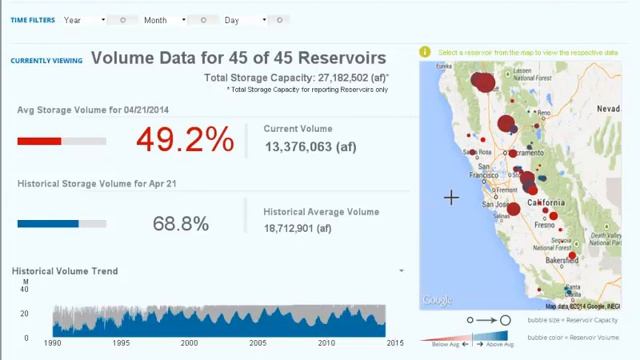The width and height of the screenshot is (640, 360).
Task: Toggle the Day filter switch
Action: (x=279, y=20)
